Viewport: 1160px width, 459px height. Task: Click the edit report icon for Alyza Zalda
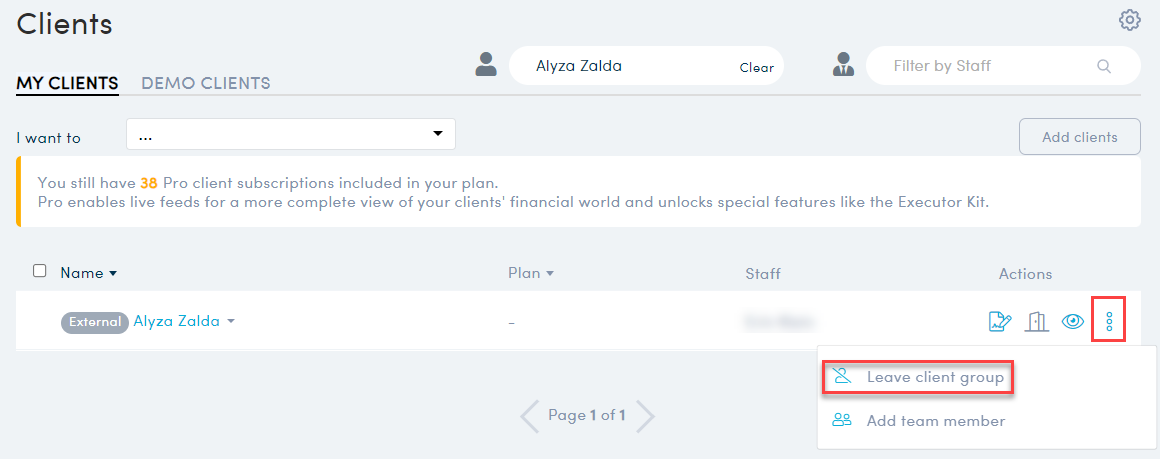coord(1000,321)
